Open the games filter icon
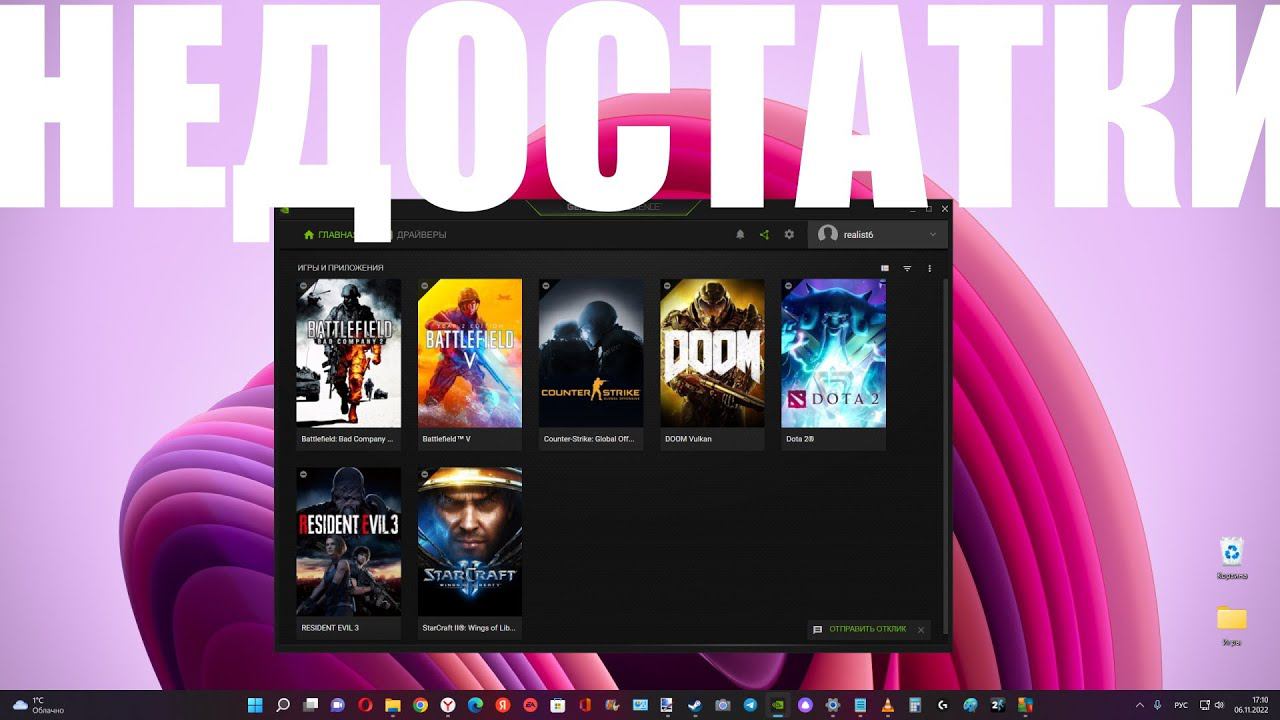Image resolution: width=1280 pixels, height=720 pixels. coord(907,268)
